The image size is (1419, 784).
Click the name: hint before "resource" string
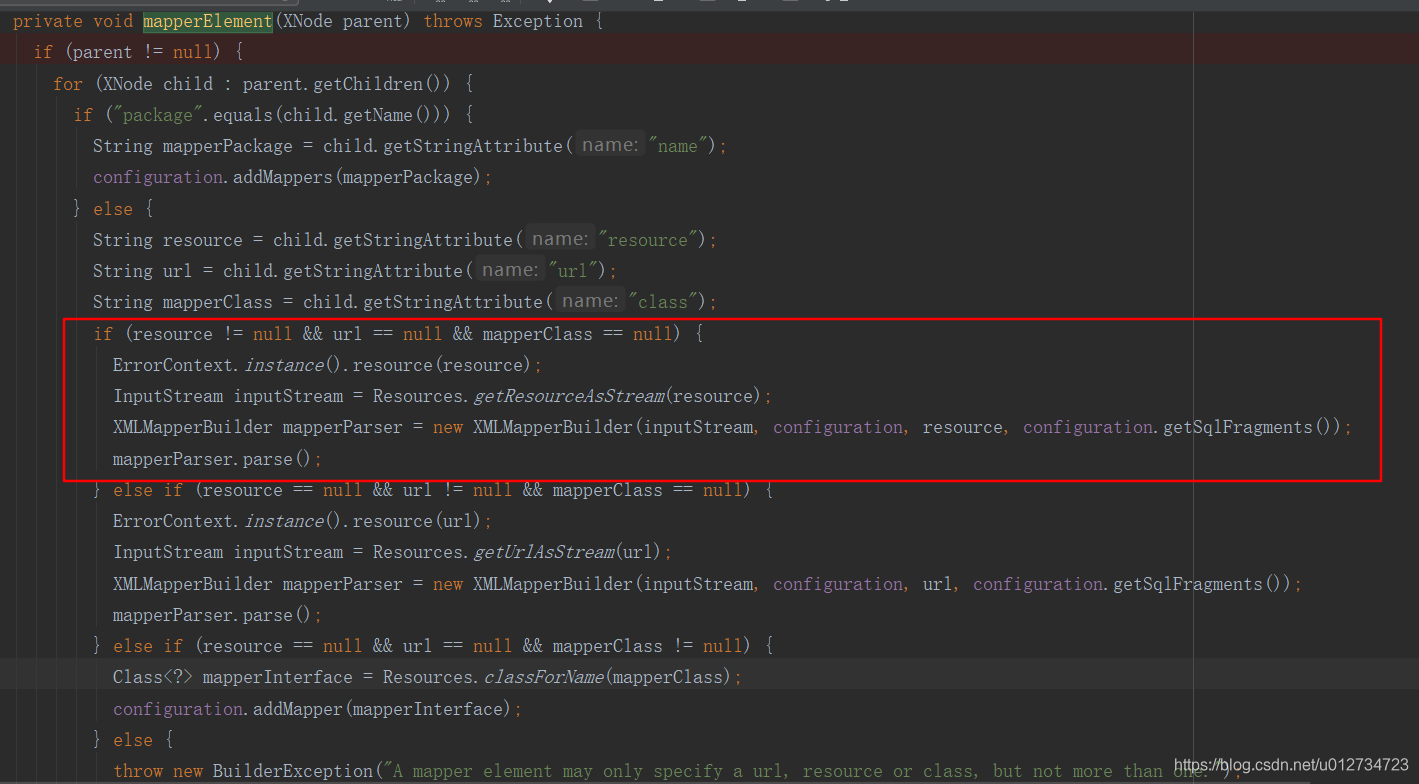point(558,239)
